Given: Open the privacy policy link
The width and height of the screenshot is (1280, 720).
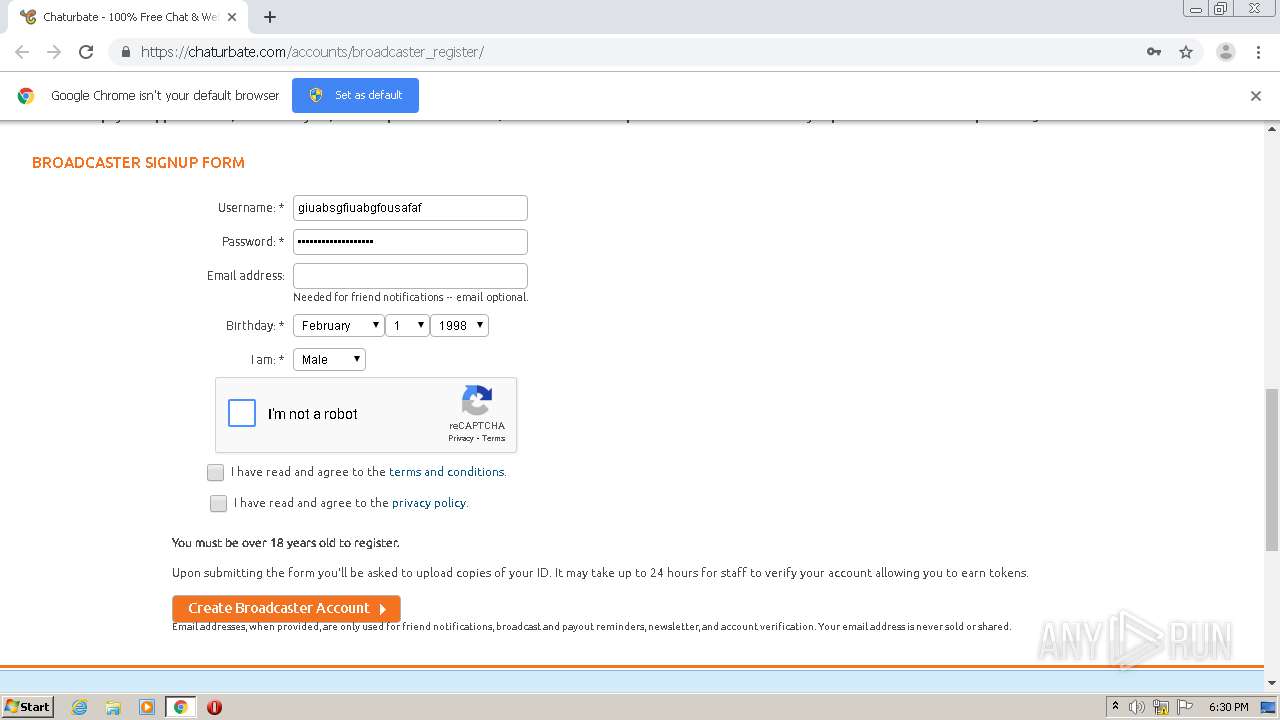Looking at the screenshot, I should click(x=429, y=503).
